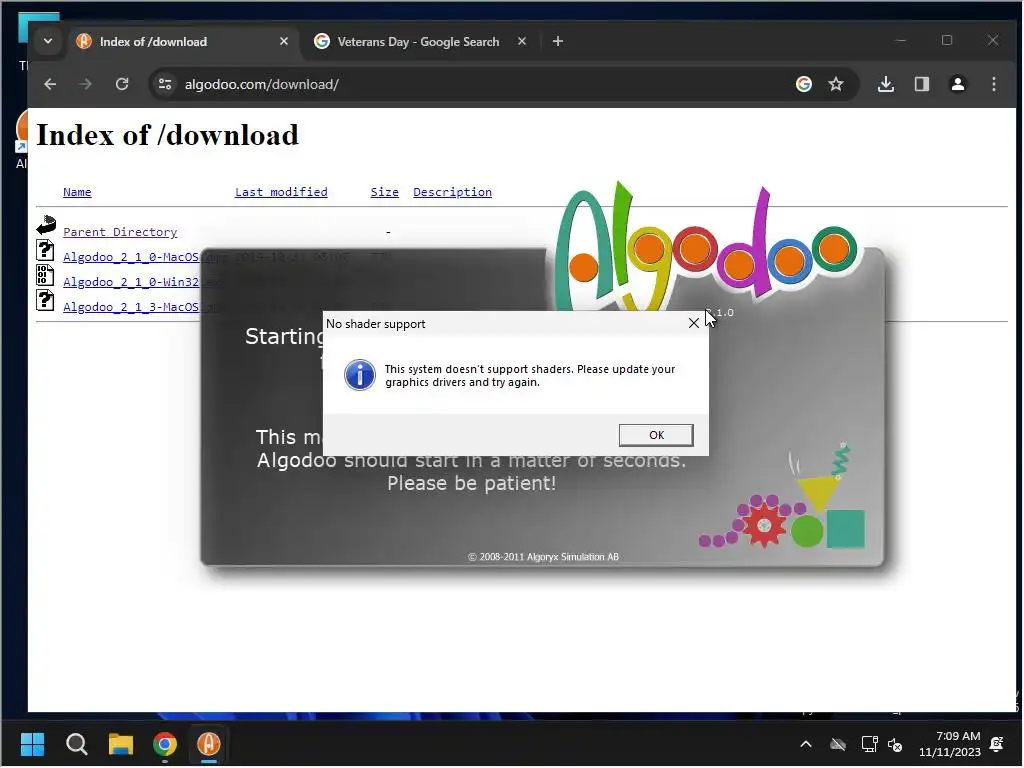Click the cloud sync tray icon
Image resolution: width=1024 pixels, height=768 pixels.
pyautogui.click(x=838, y=744)
